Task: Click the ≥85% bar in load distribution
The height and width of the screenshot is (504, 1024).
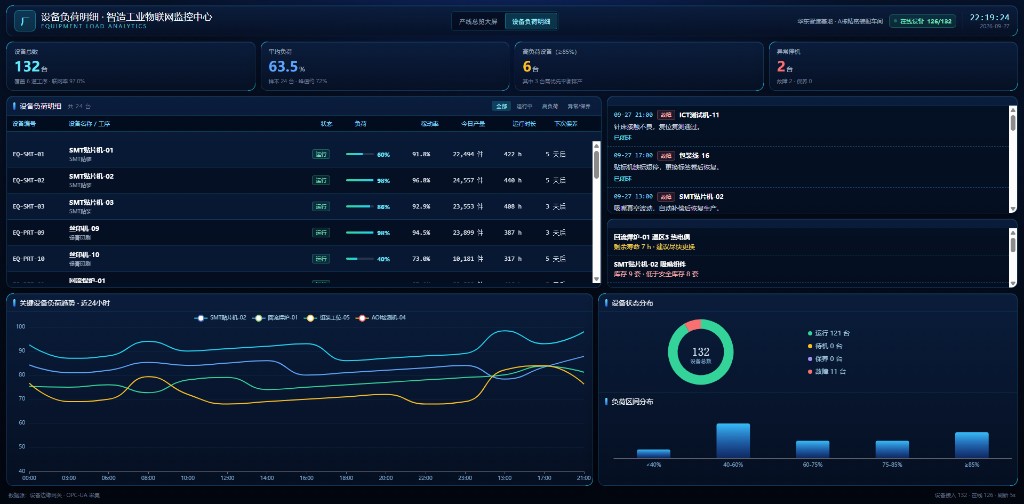Action: tap(972, 445)
